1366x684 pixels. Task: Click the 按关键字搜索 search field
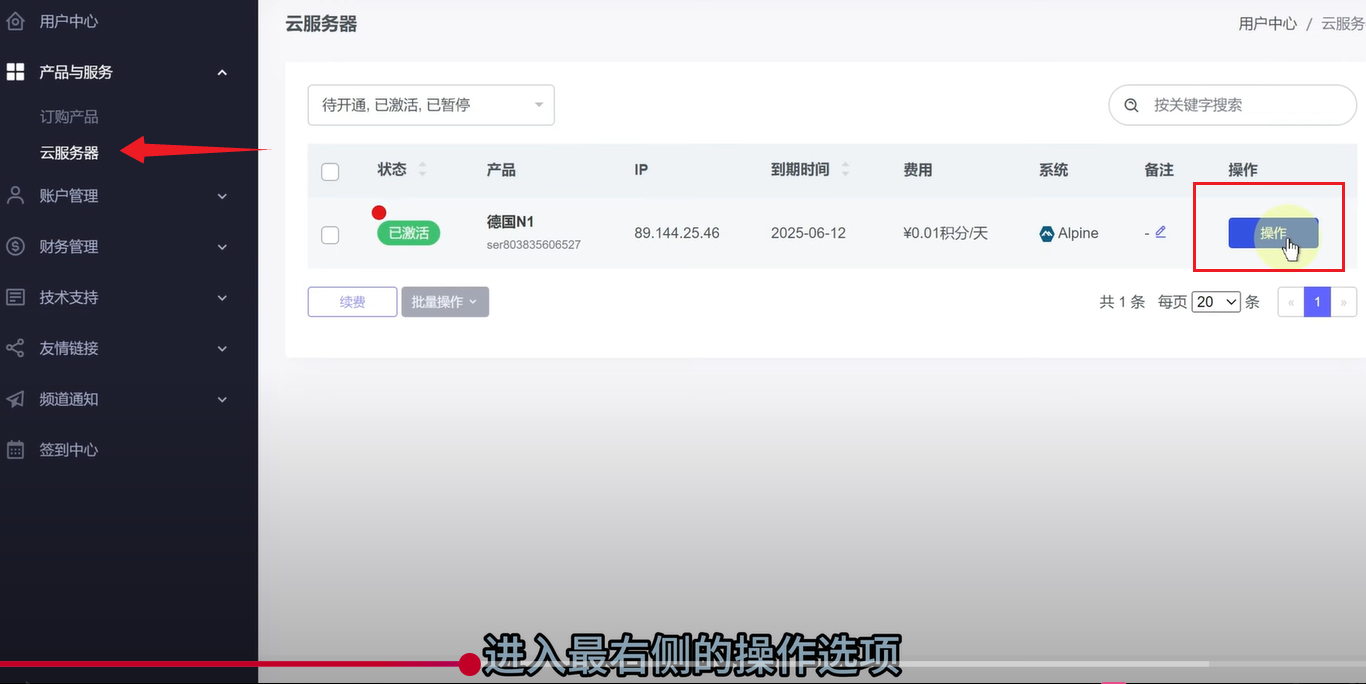click(x=1232, y=105)
